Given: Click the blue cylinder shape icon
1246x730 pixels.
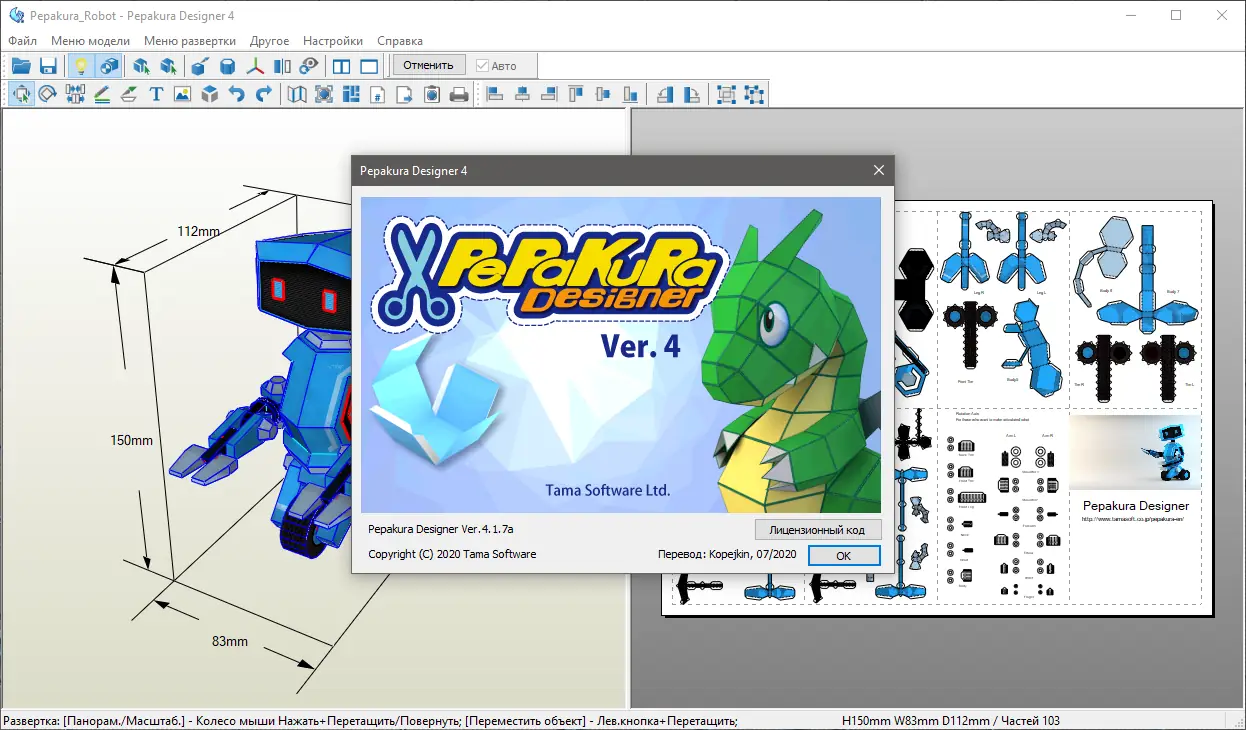Looking at the screenshot, I should pyautogui.click(x=228, y=66).
